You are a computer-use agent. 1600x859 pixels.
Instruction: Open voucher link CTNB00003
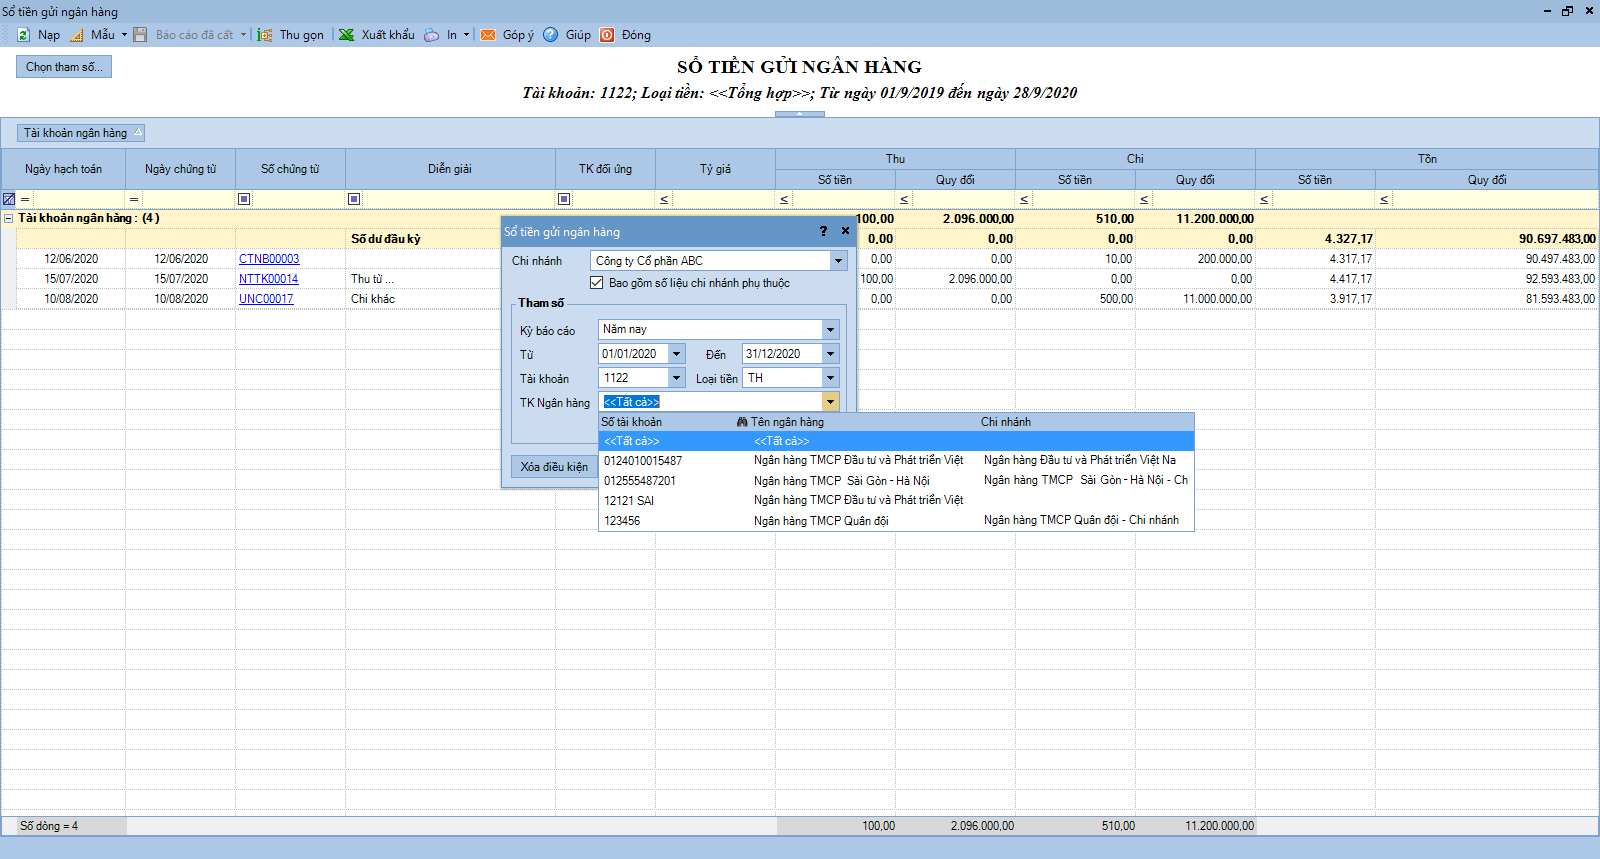pos(269,259)
